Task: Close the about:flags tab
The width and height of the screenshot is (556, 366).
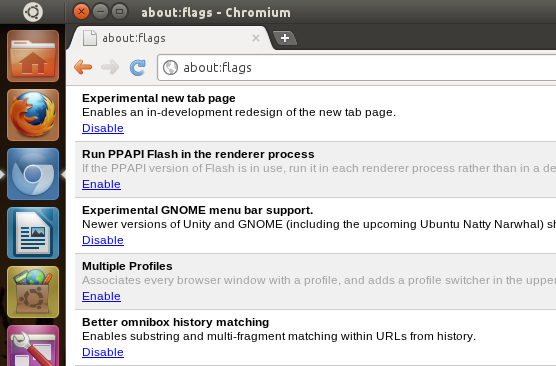Action: 256,38
